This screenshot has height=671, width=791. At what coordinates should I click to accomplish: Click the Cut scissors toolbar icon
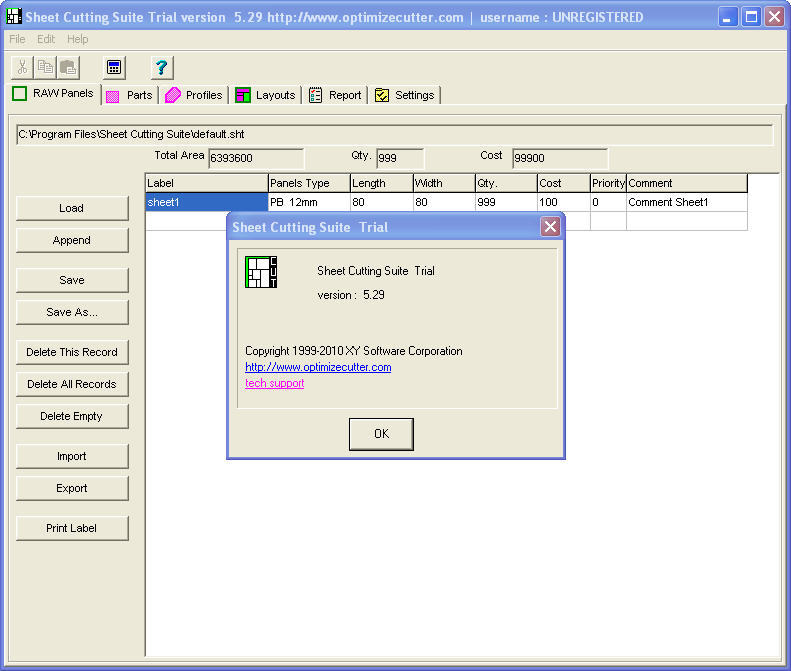click(22, 67)
